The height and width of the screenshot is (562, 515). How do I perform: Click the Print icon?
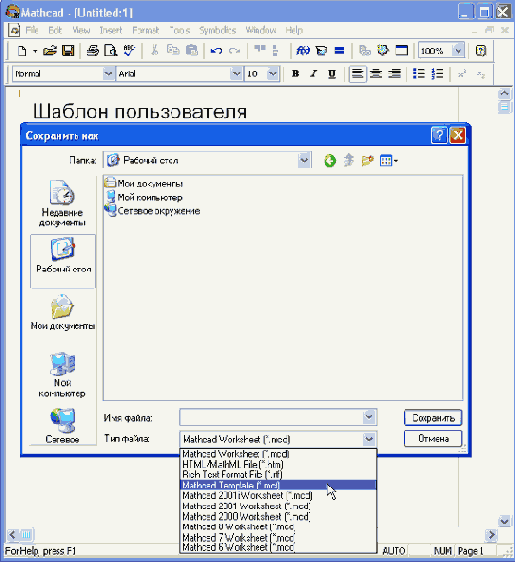93,51
